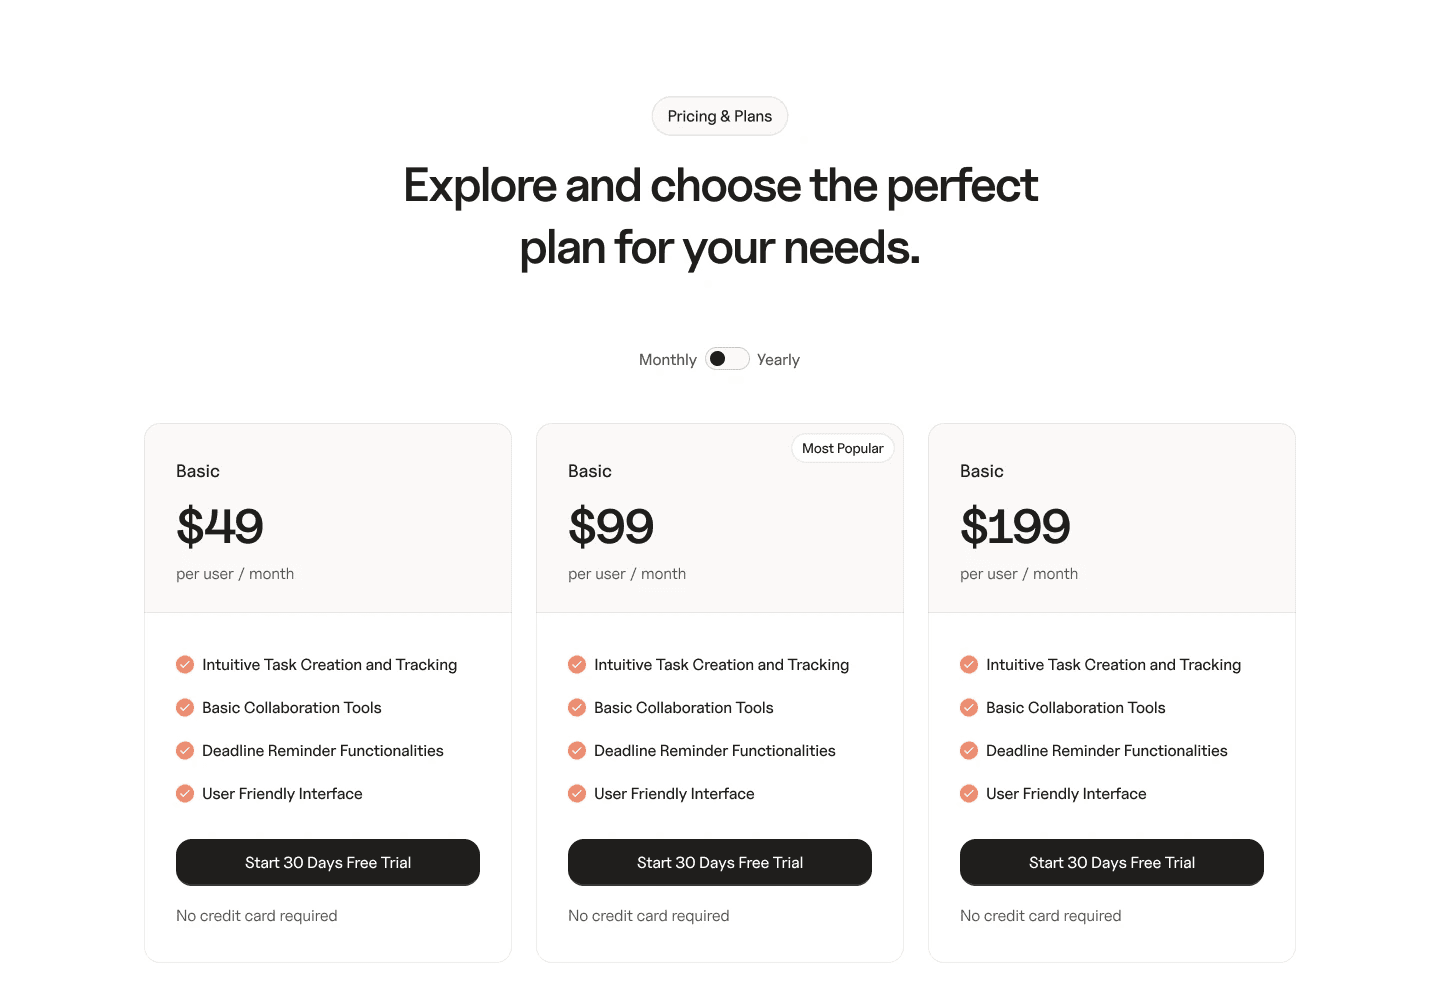Click the per user / month text in $199 card
Screen dimensions: 1440x1000
coord(1019,573)
